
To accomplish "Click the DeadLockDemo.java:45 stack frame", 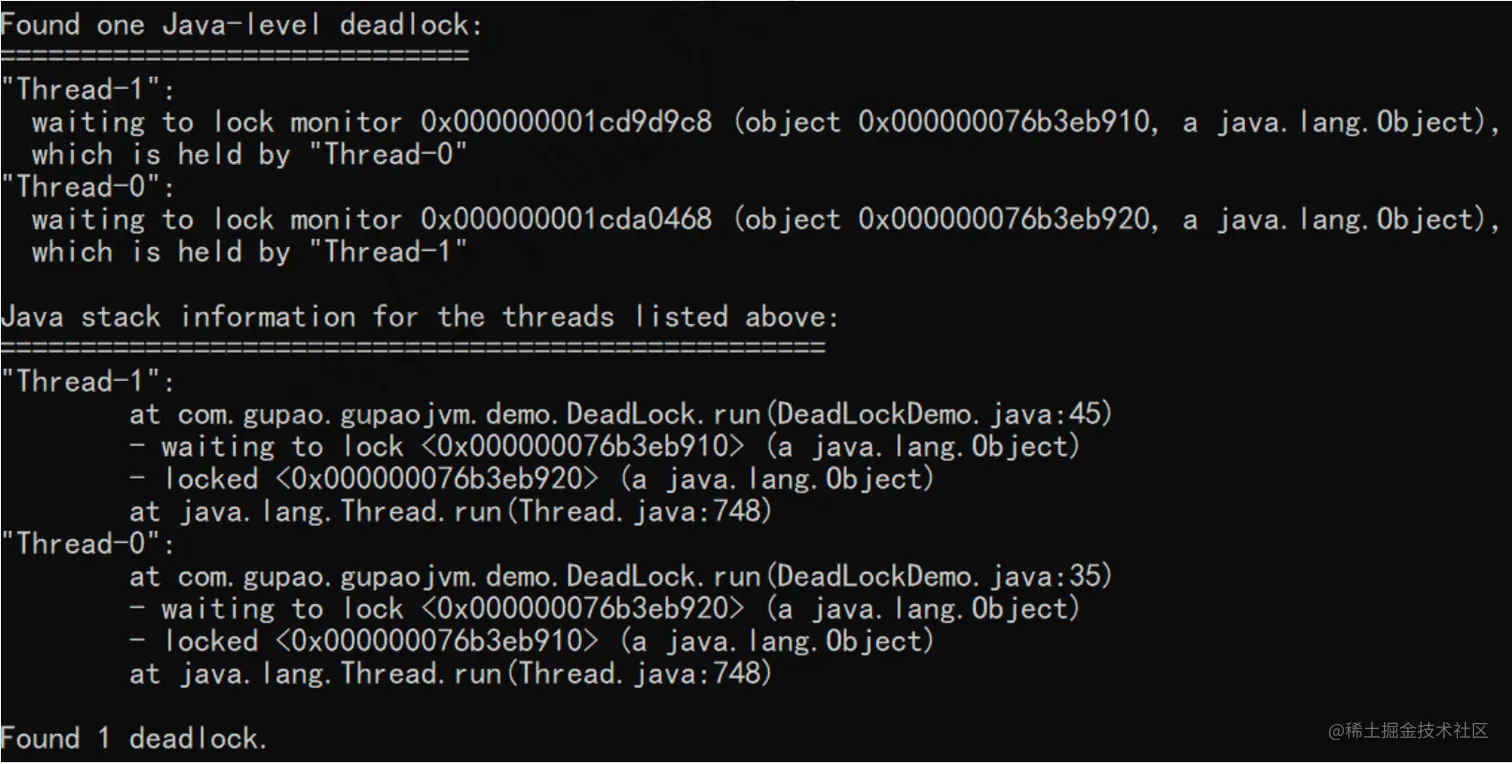I will 620,414.
